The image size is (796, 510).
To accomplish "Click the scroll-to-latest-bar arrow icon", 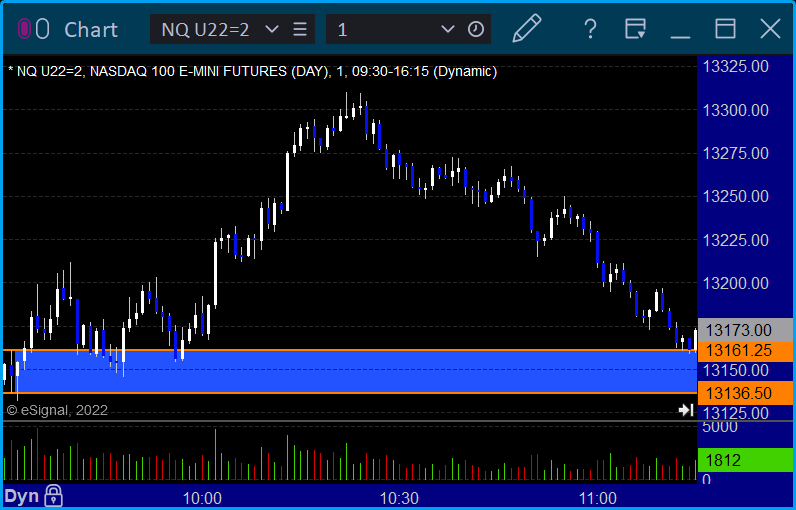I will click(x=686, y=410).
